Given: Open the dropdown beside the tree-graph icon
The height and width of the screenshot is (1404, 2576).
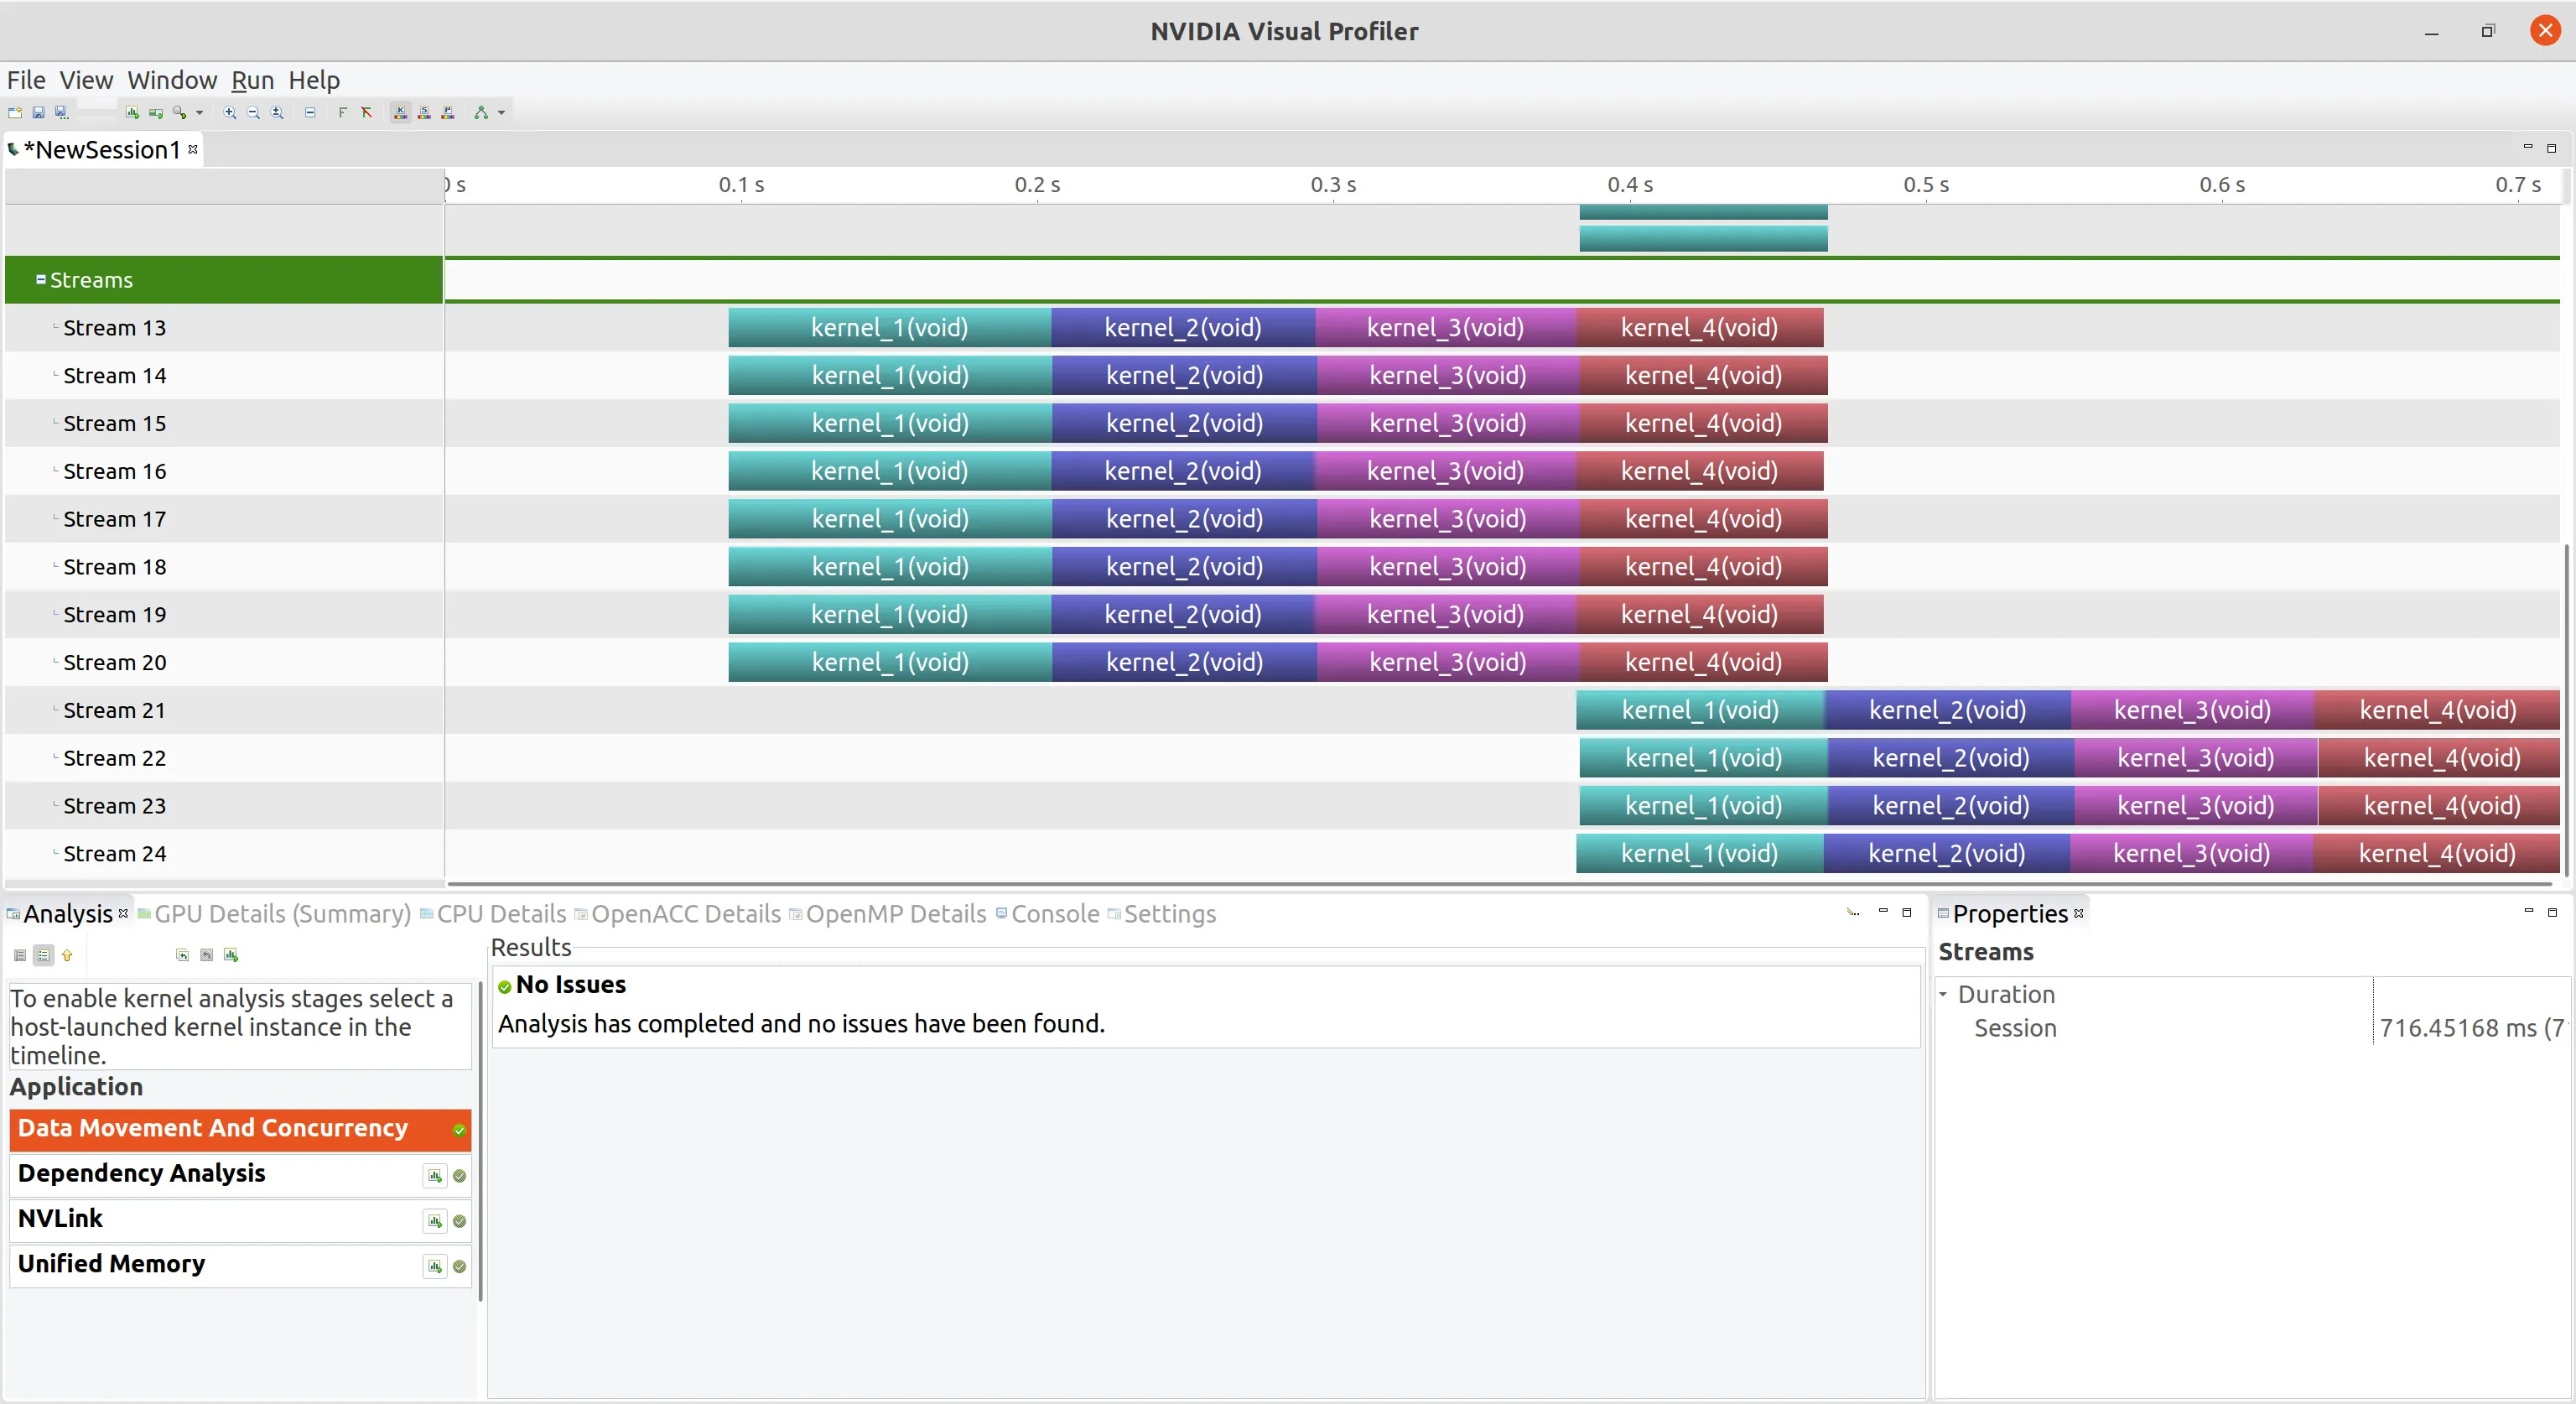Looking at the screenshot, I should (501, 113).
